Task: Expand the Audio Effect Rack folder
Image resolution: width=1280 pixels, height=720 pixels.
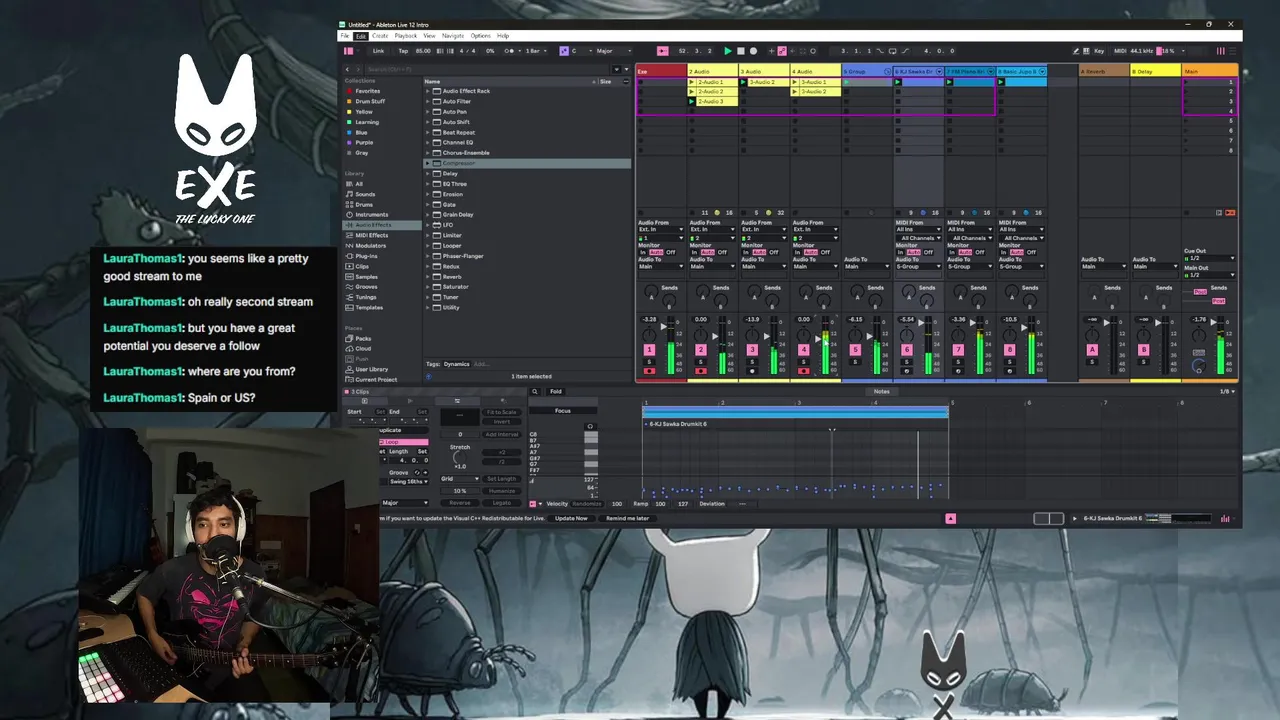Action: tap(427, 91)
